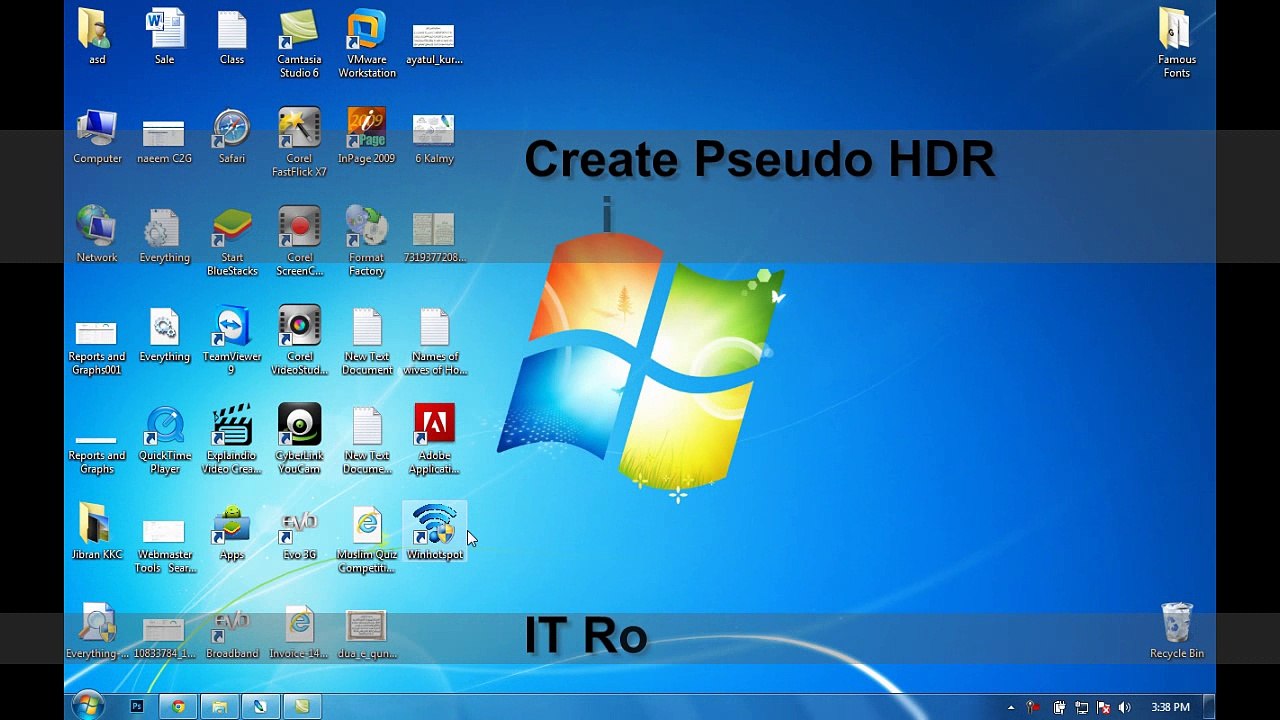Select the Everything installer icon in bottom row
1280x720 pixels.
point(97,631)
